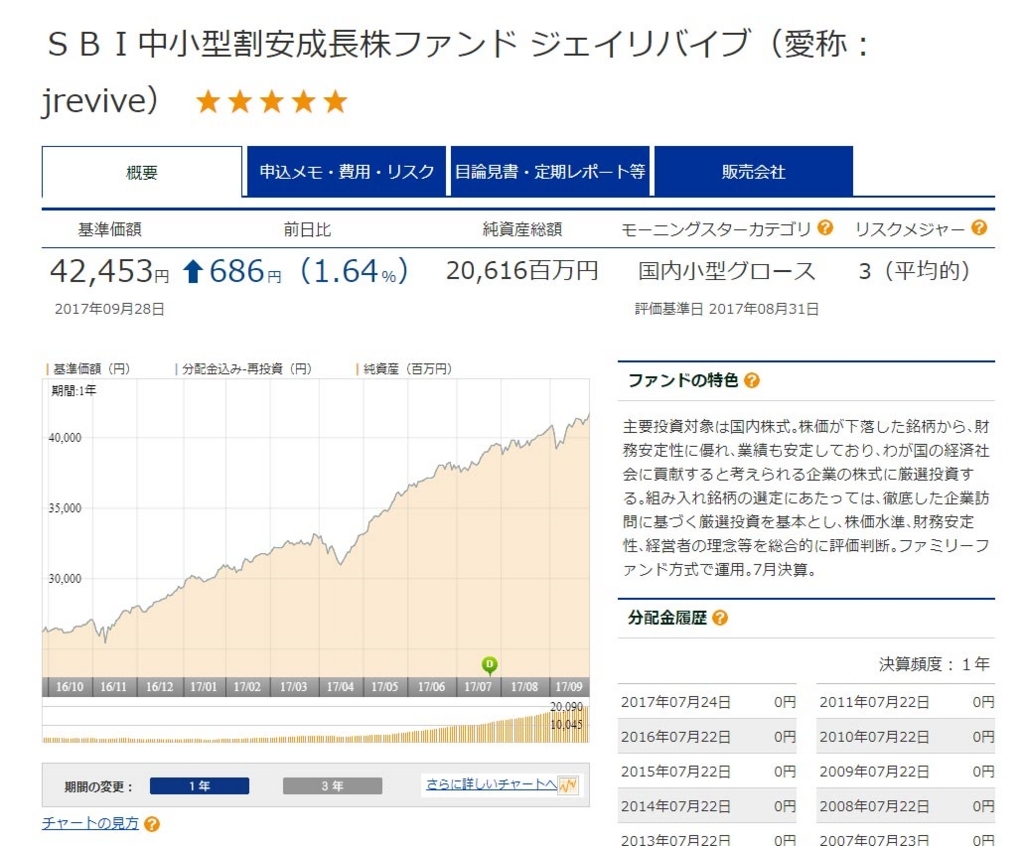This screenshot has height=846, width=1024.
Task: Switch to the 販売会社 tab
Action: click(x=751, y=171)
